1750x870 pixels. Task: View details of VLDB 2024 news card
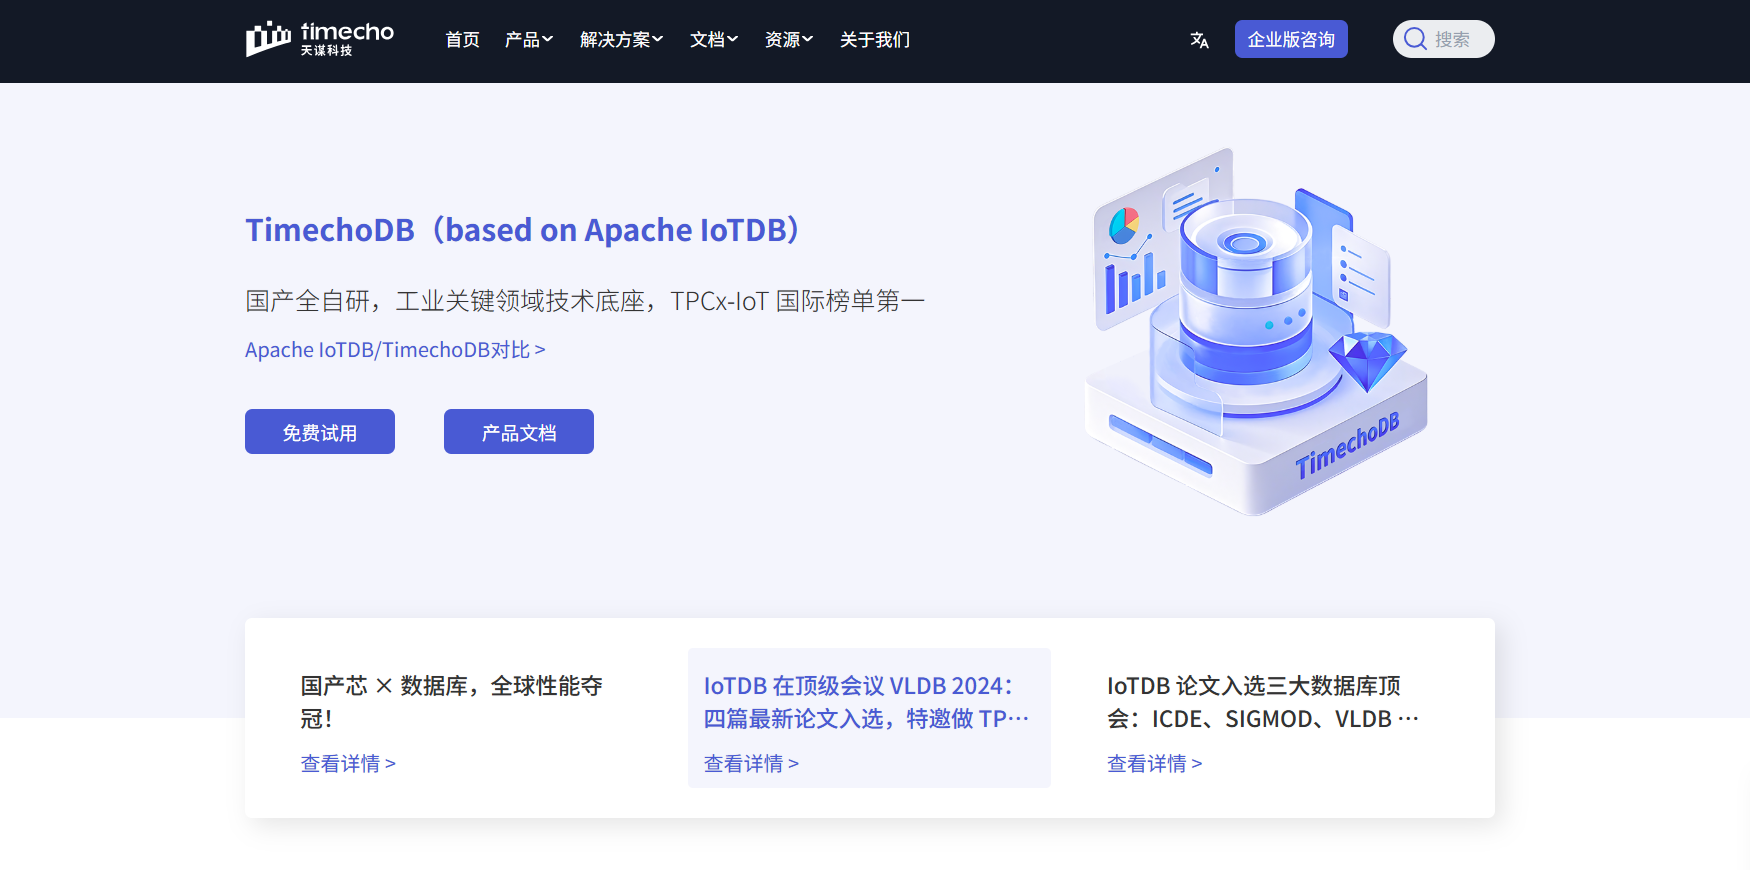(x=751, y=764)
